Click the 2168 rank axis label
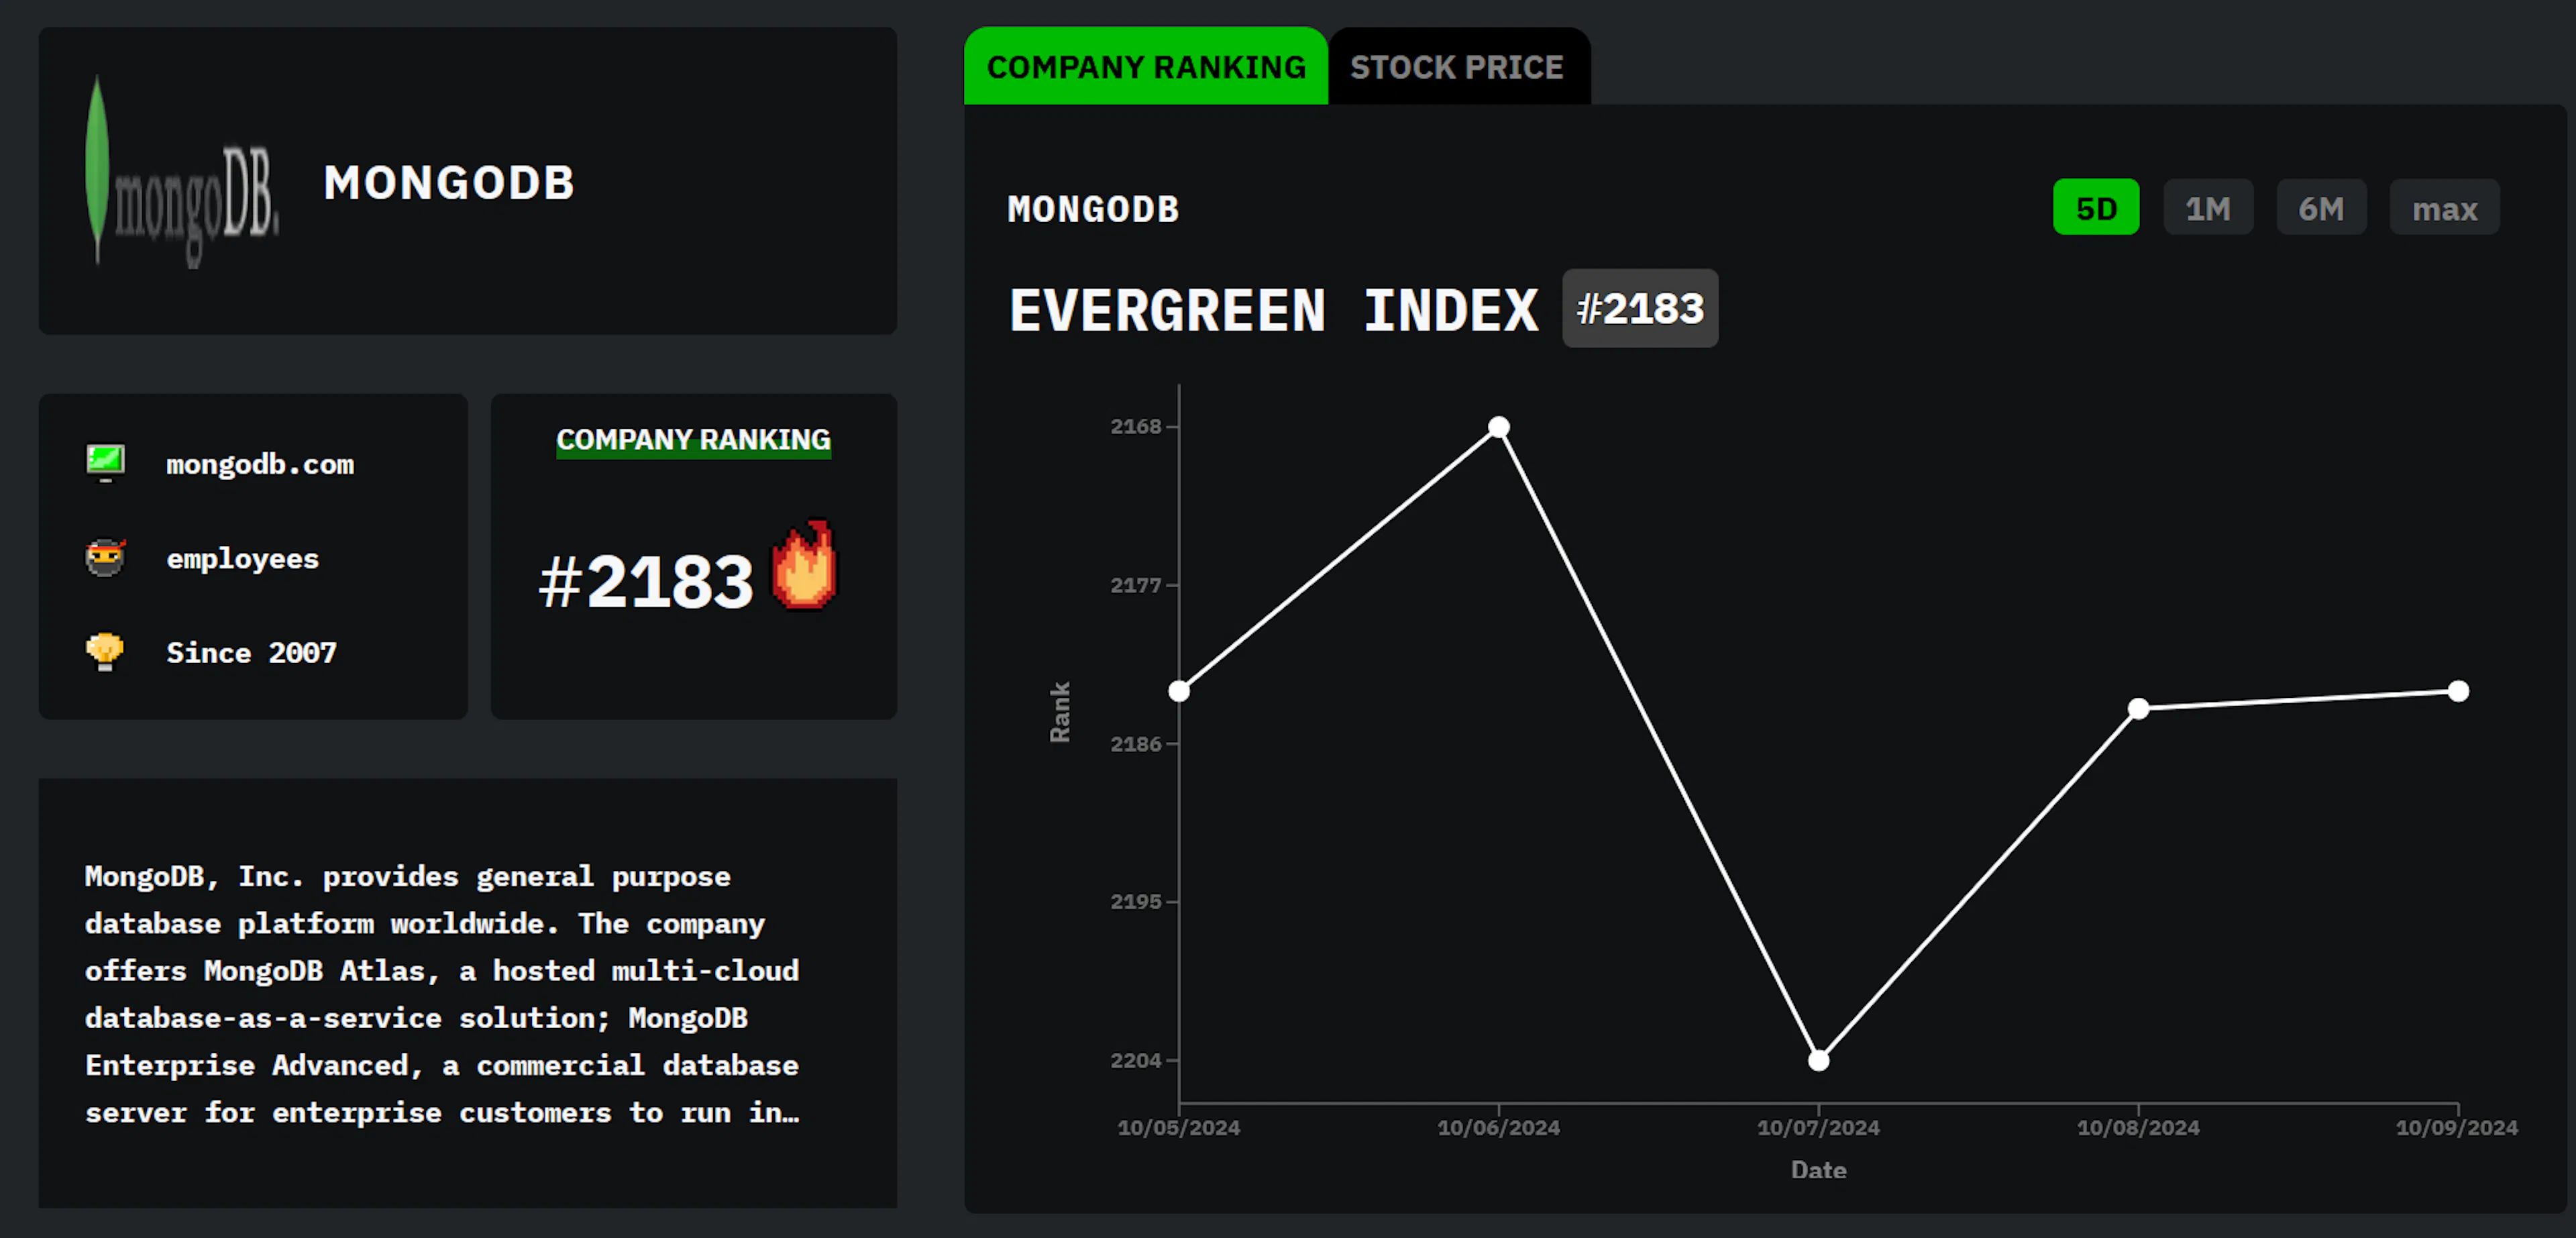Screen dimensions: 2576x1238 [1136, 426]
